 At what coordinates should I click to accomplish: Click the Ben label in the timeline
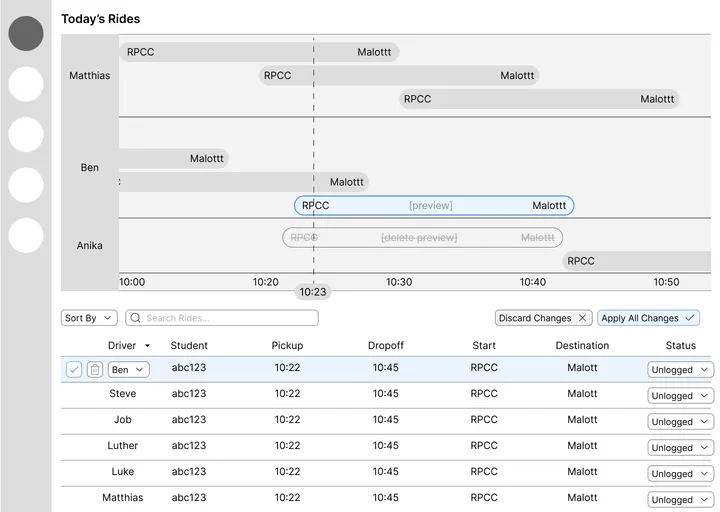coord(90,168)
